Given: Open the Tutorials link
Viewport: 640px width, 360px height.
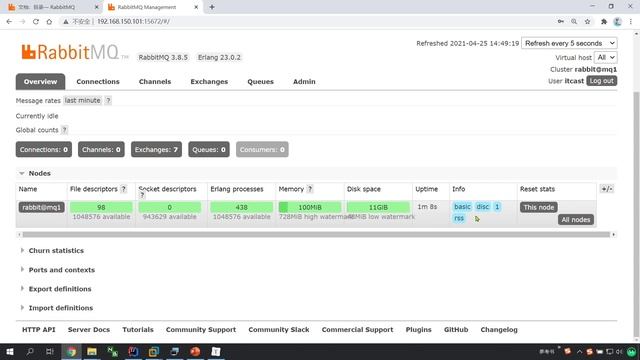Looking at the screenshot, I should 138,330.
